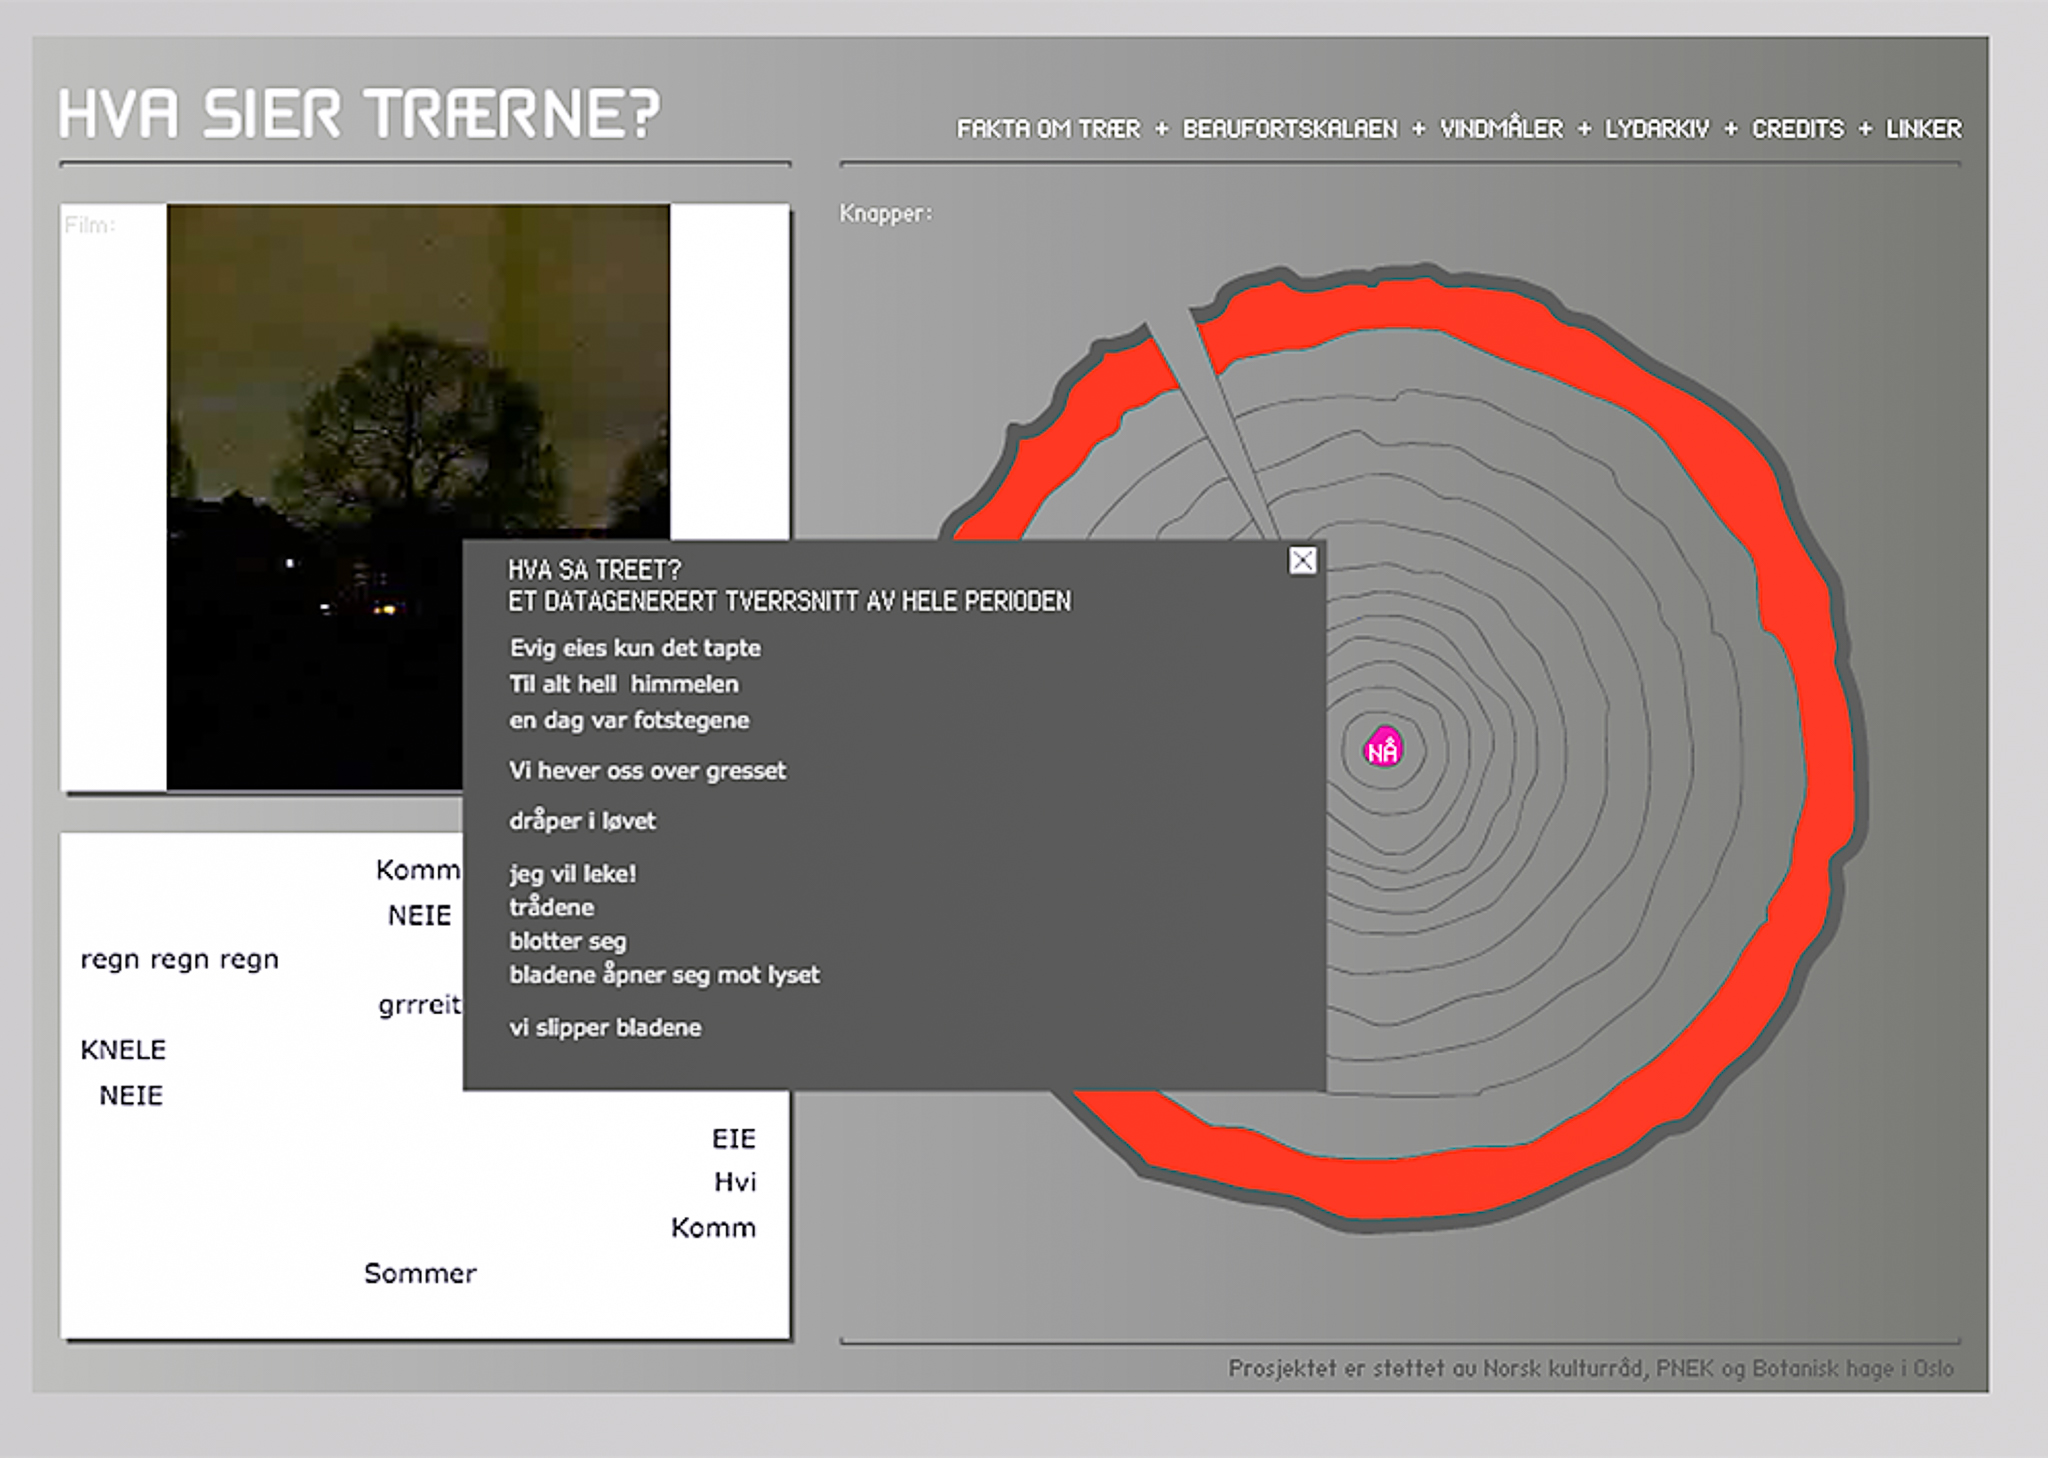View the CREDITS page
This screenshot has height=1458, width=2048.
tap(1797, 129)
